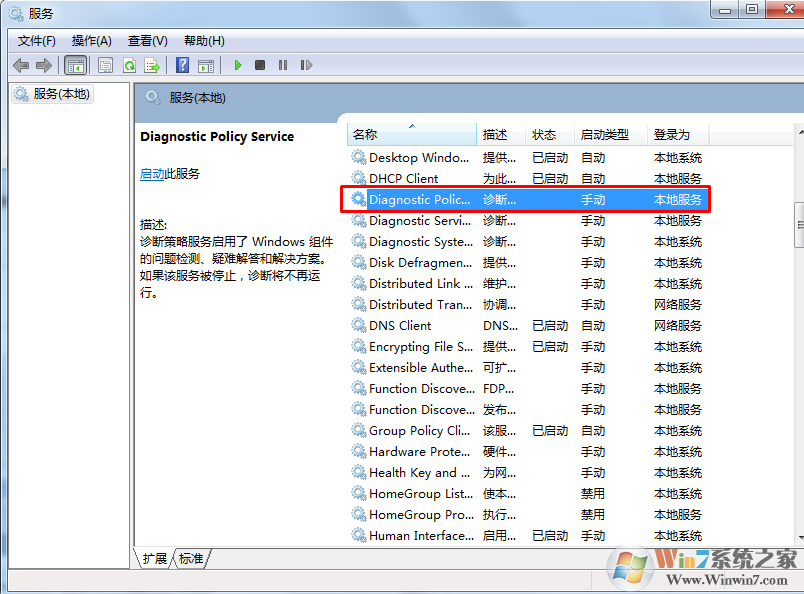Open the 文件(F) menu
This screenshot has width=804, height=594.
(37, 41)
